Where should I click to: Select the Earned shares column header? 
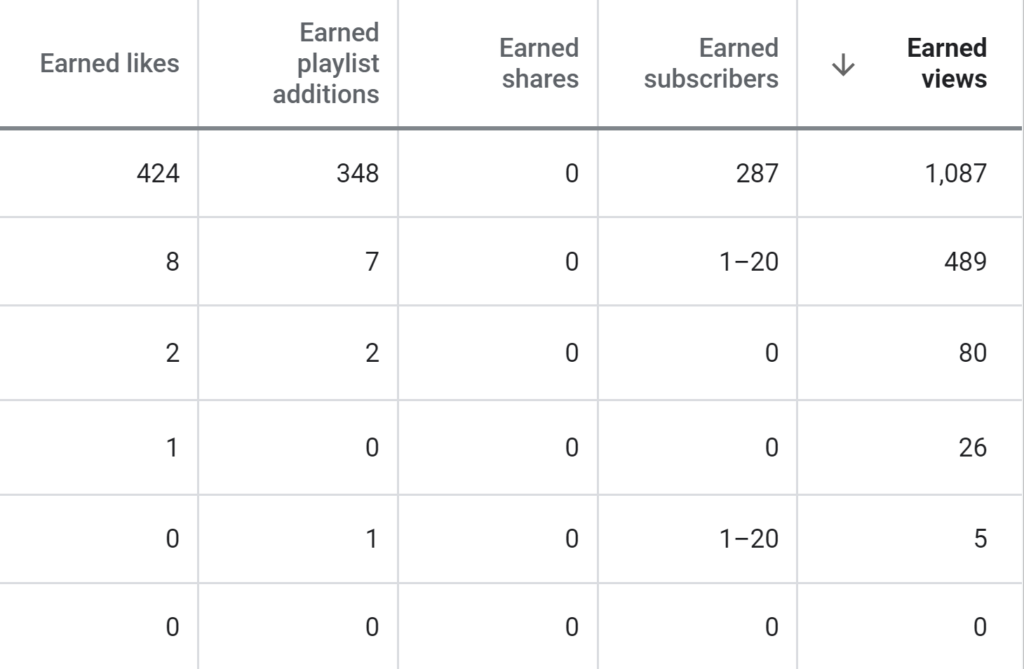(539, 63)
